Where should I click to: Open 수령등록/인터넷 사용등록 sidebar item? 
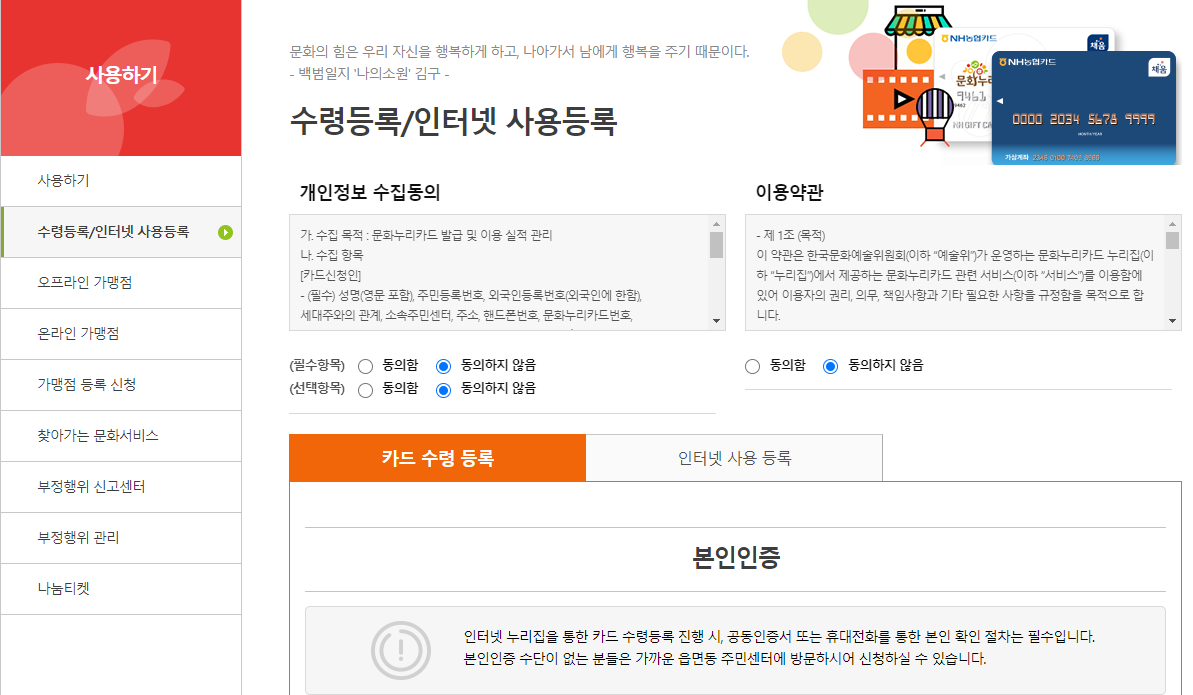(x=122, y=232)
